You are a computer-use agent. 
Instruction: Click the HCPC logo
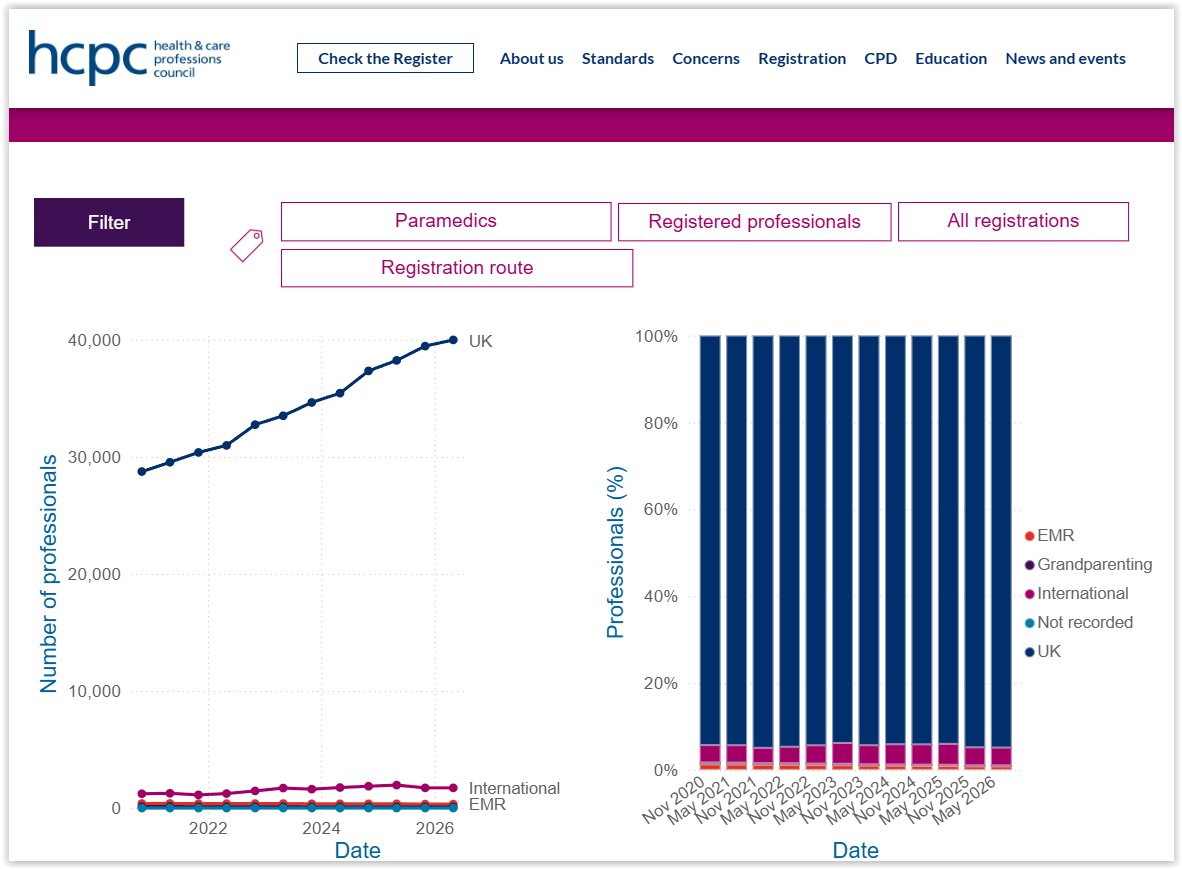click(129, 57)
